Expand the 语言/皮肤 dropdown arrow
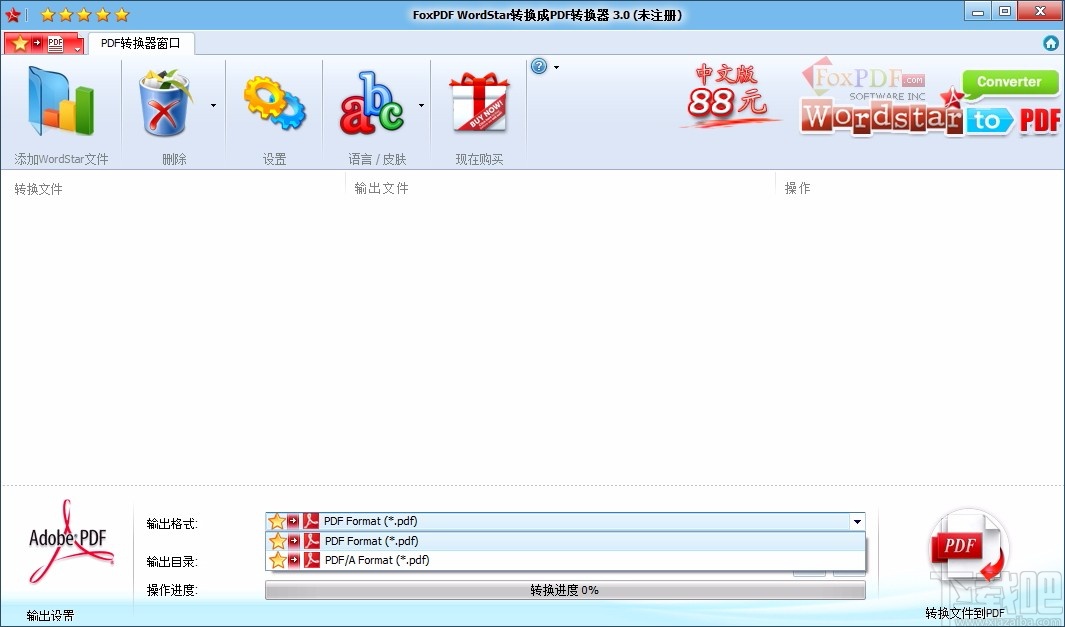 [x=421, y=103]
